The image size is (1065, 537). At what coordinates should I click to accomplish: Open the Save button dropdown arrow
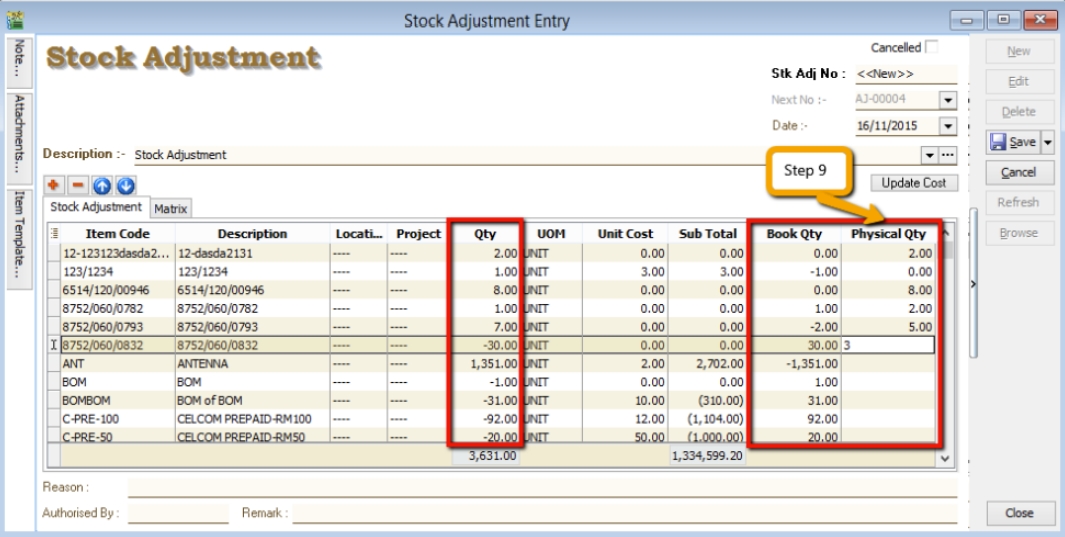[x=1048, y=142]
